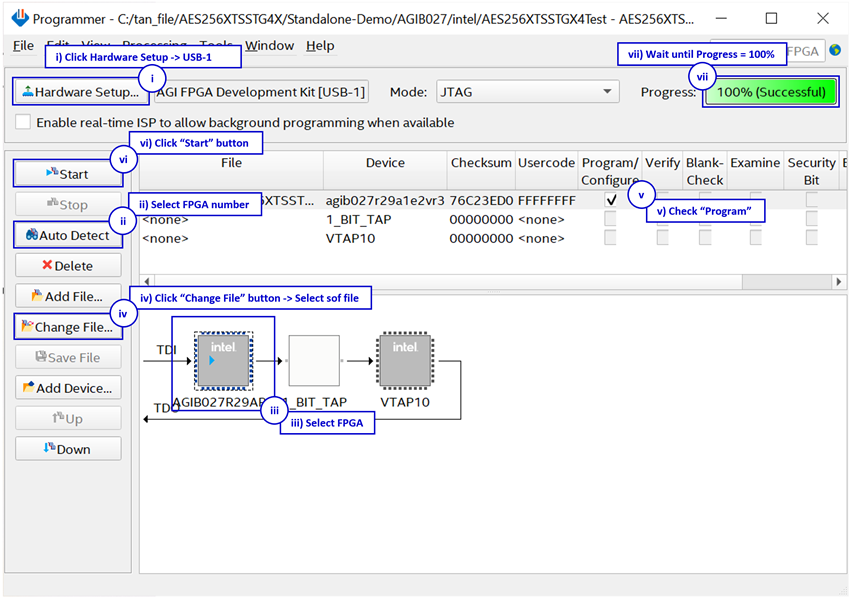Open the Mode JTAG dropdown
This screenshot has width=850, height=598.
click(x=527, y=92)
